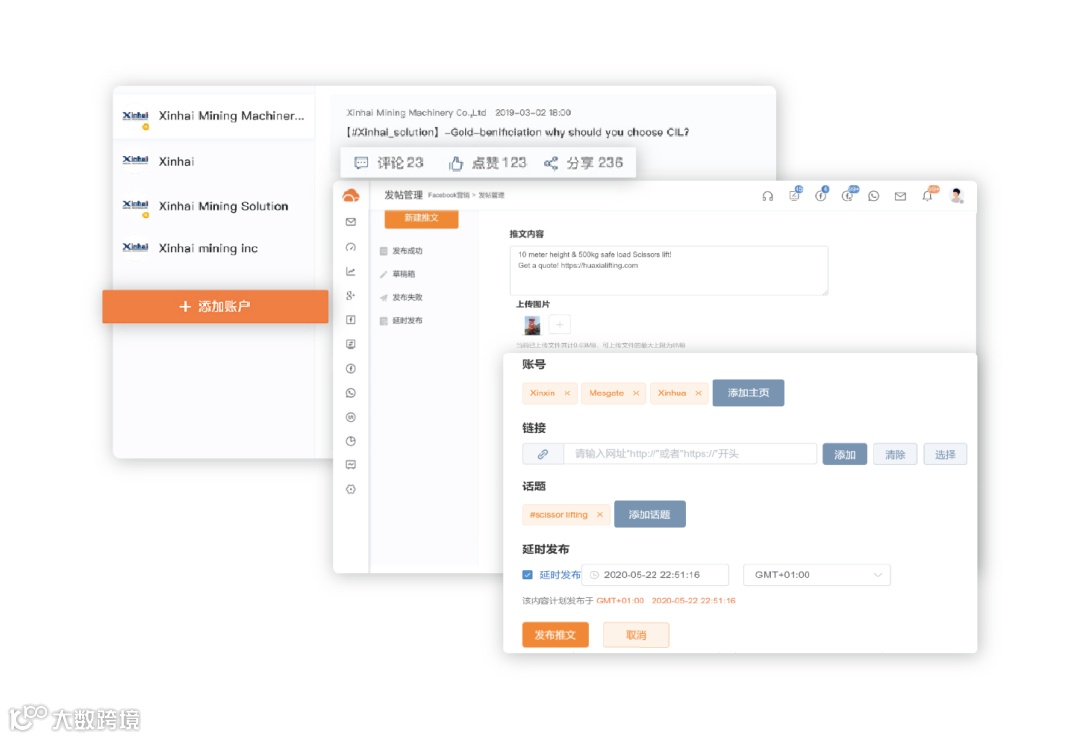Click the top bar Facebook icon with small badge
This screenshot has height=739, width=1080.
coord(821,195)
